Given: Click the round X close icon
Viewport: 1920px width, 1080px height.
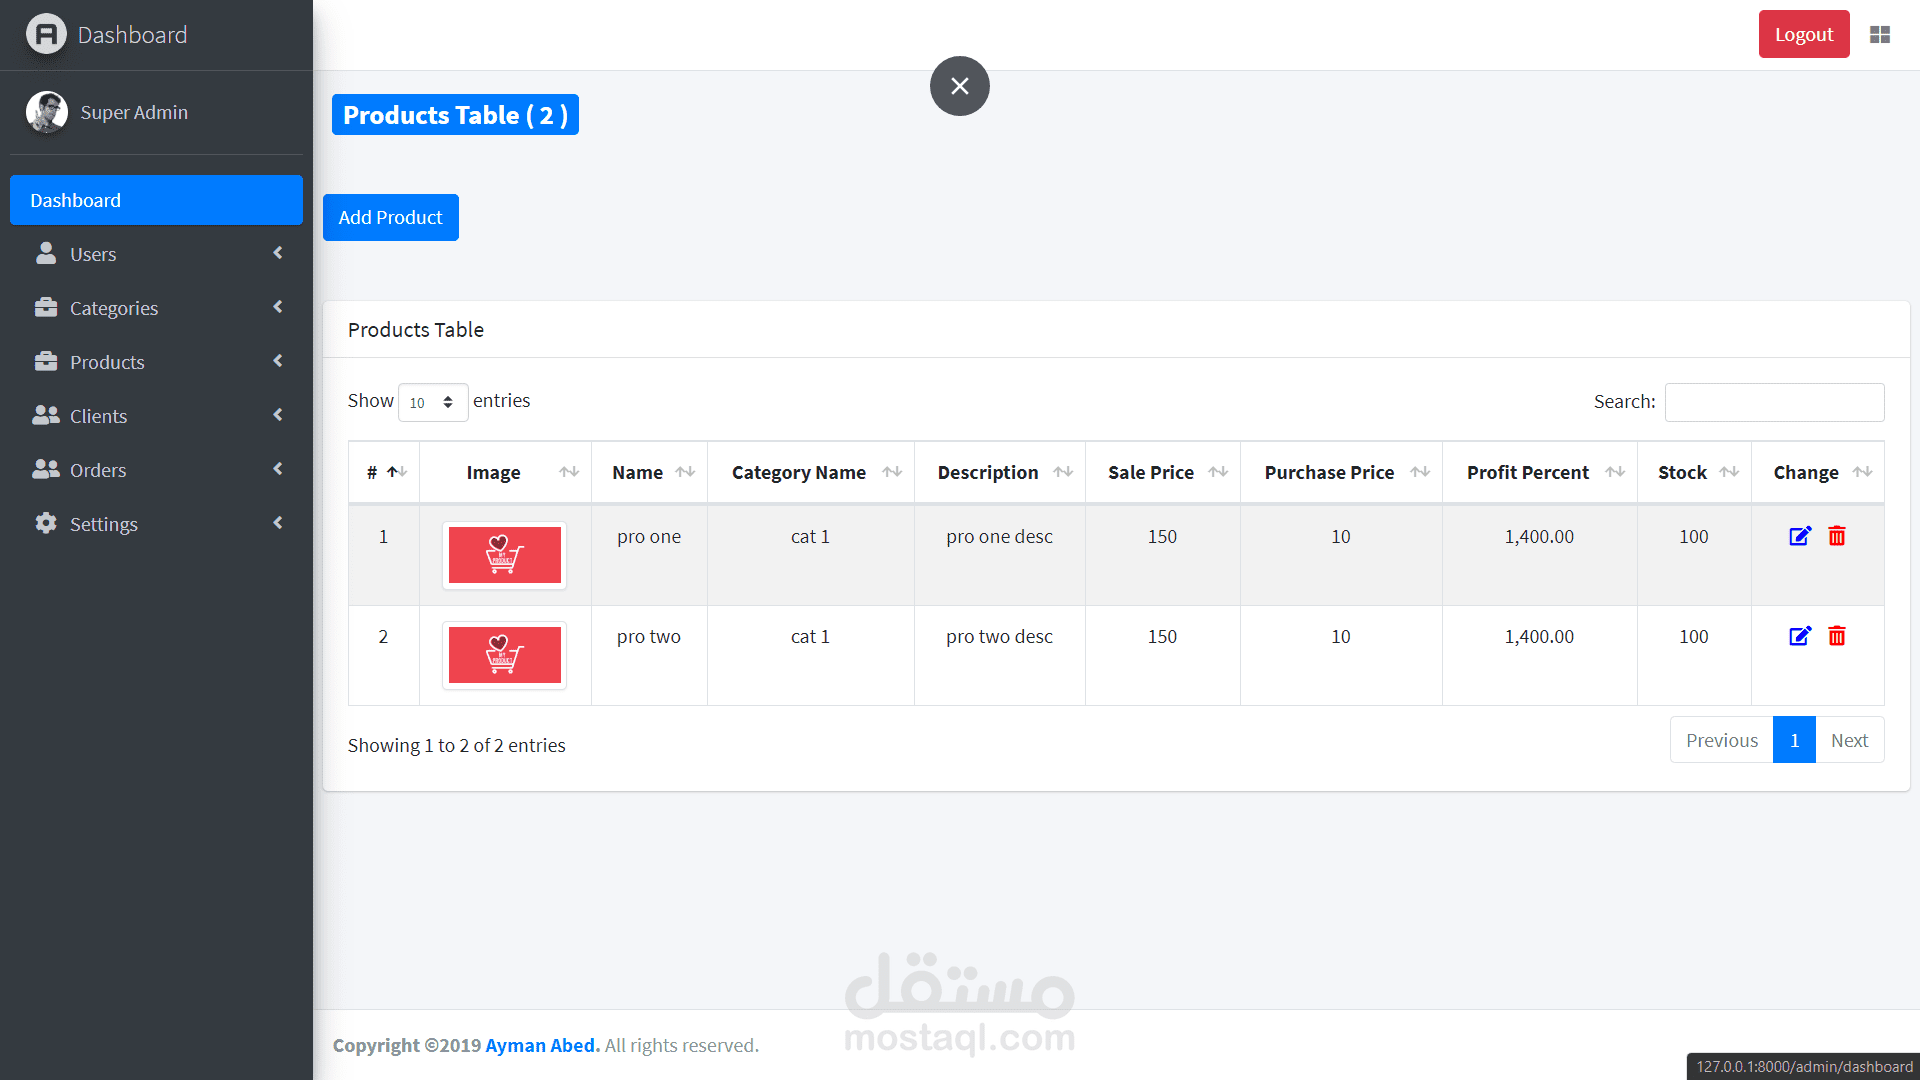Looking at the screenshot, I should [959, 86].
